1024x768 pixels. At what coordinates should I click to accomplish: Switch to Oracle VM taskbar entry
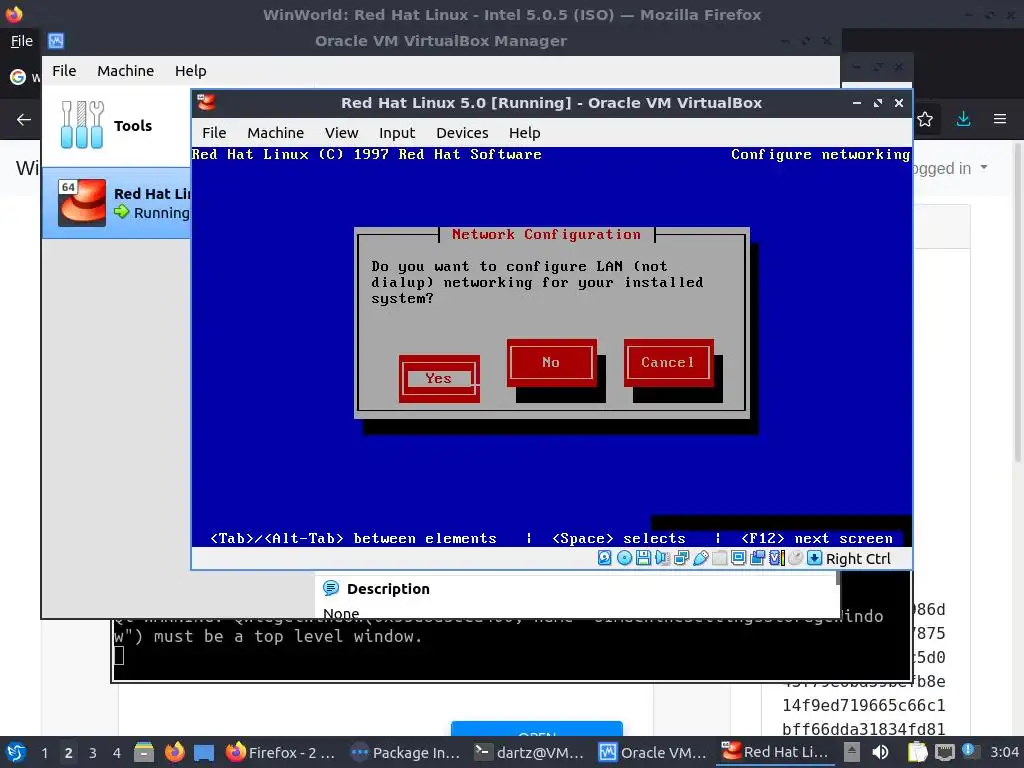click(653, 752)
